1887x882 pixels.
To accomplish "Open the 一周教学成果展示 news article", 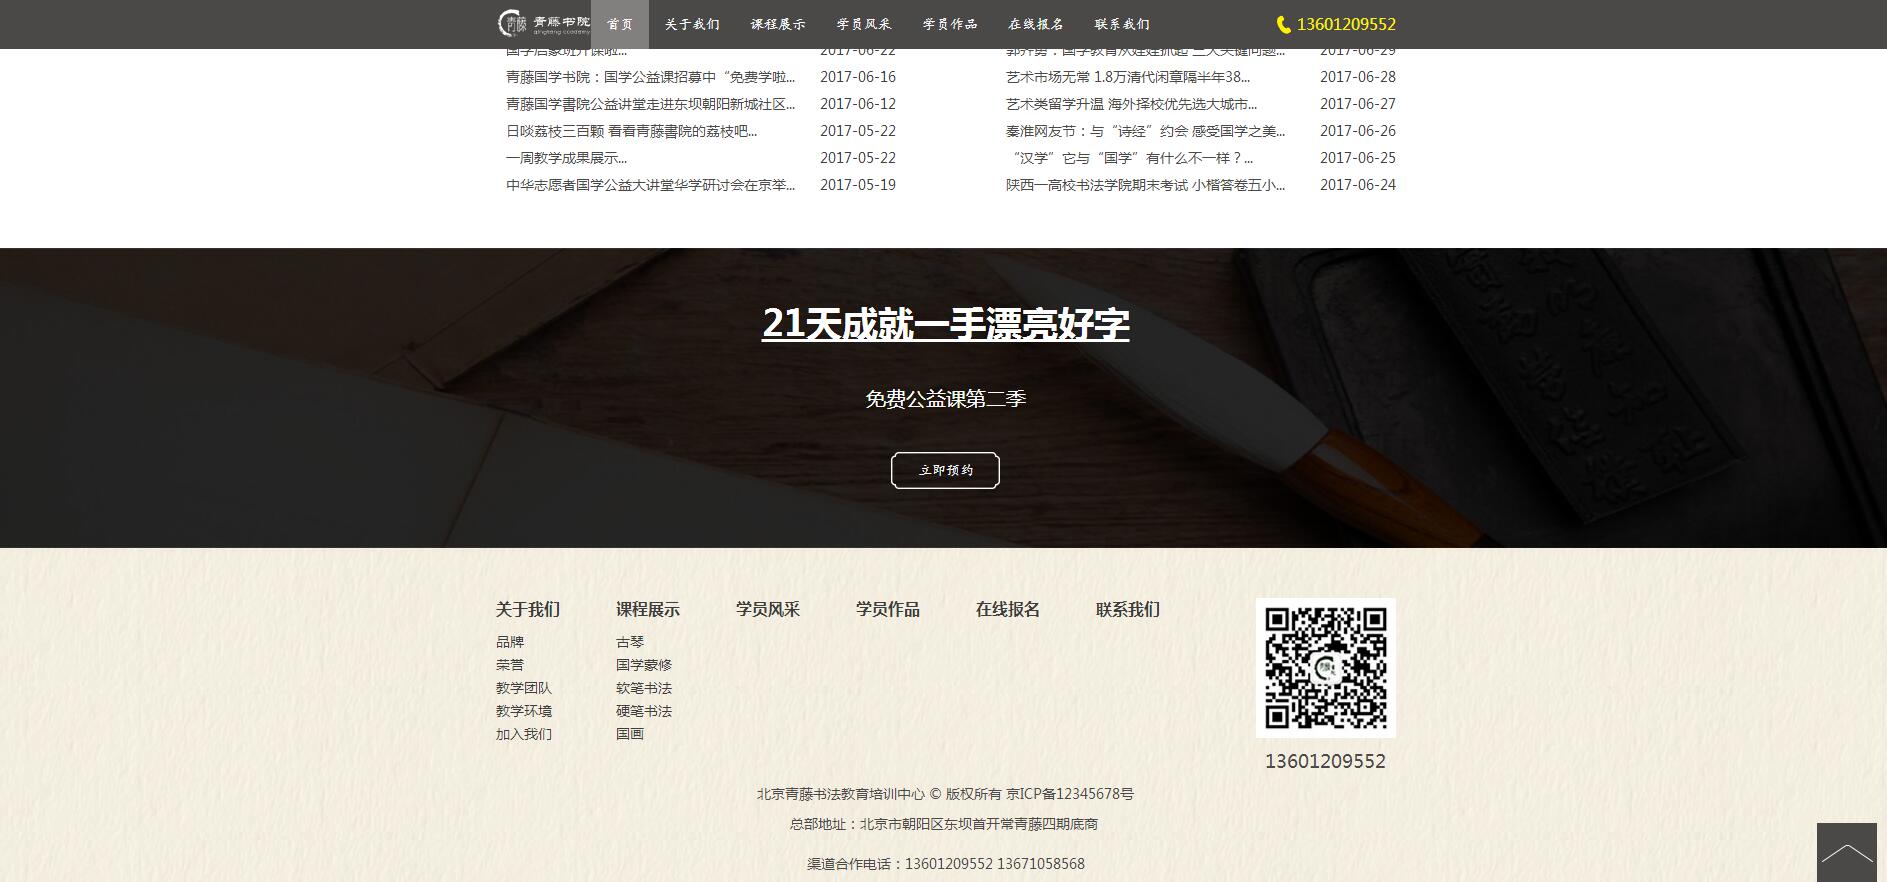I will click(x=566, y=158).
